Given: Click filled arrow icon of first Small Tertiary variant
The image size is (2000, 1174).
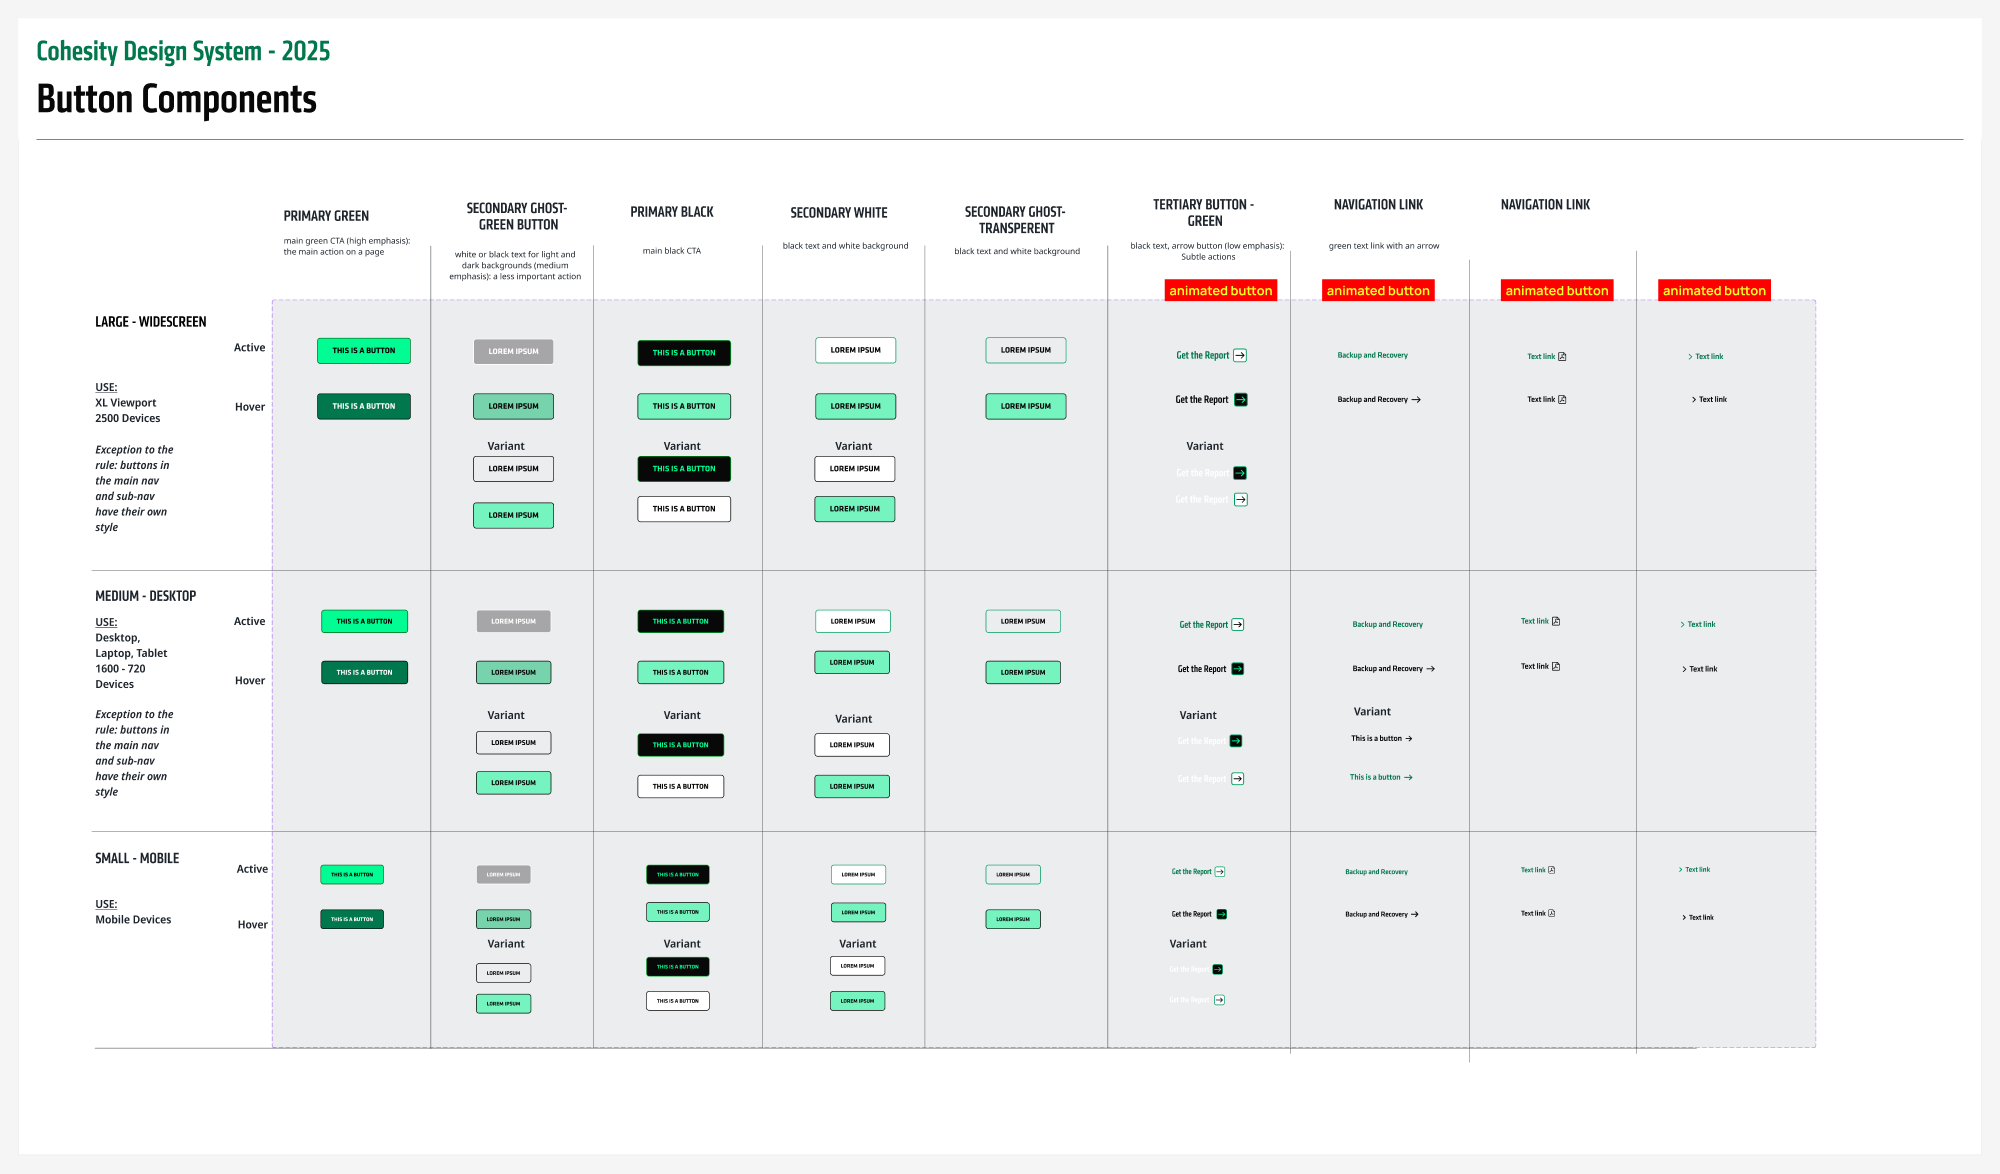Looking at the screenshot, I should [1218, 969].
